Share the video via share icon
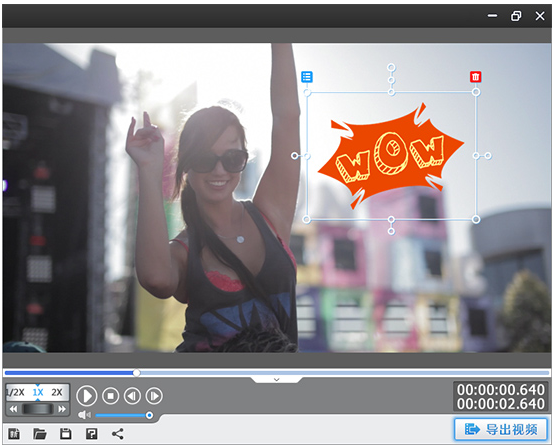This screenshot has width=552, height=448. pyautogui.click(x=118, y=434)
